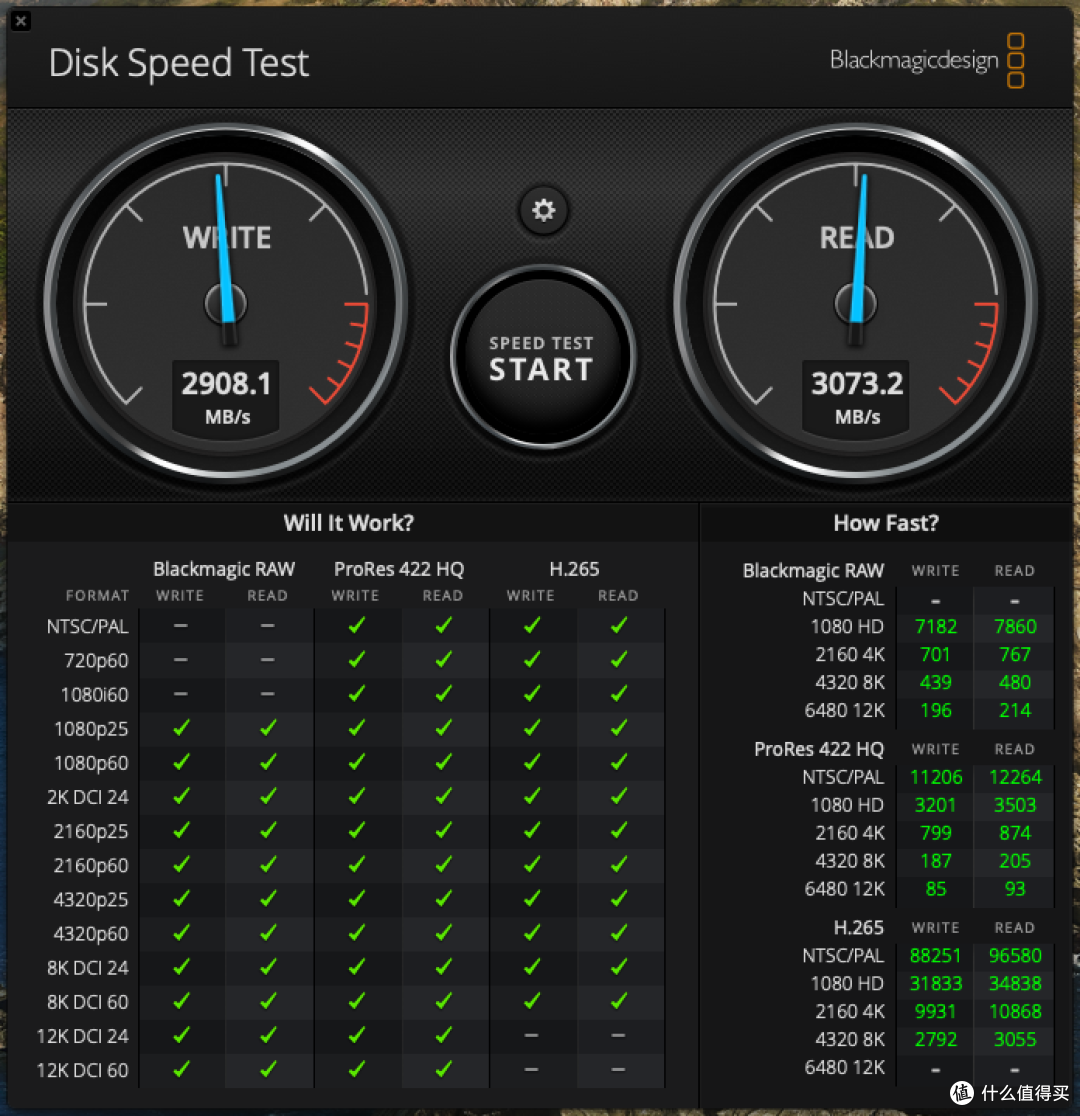Click H.265 4320 8K write value 2792

[x=935, y=1039]
